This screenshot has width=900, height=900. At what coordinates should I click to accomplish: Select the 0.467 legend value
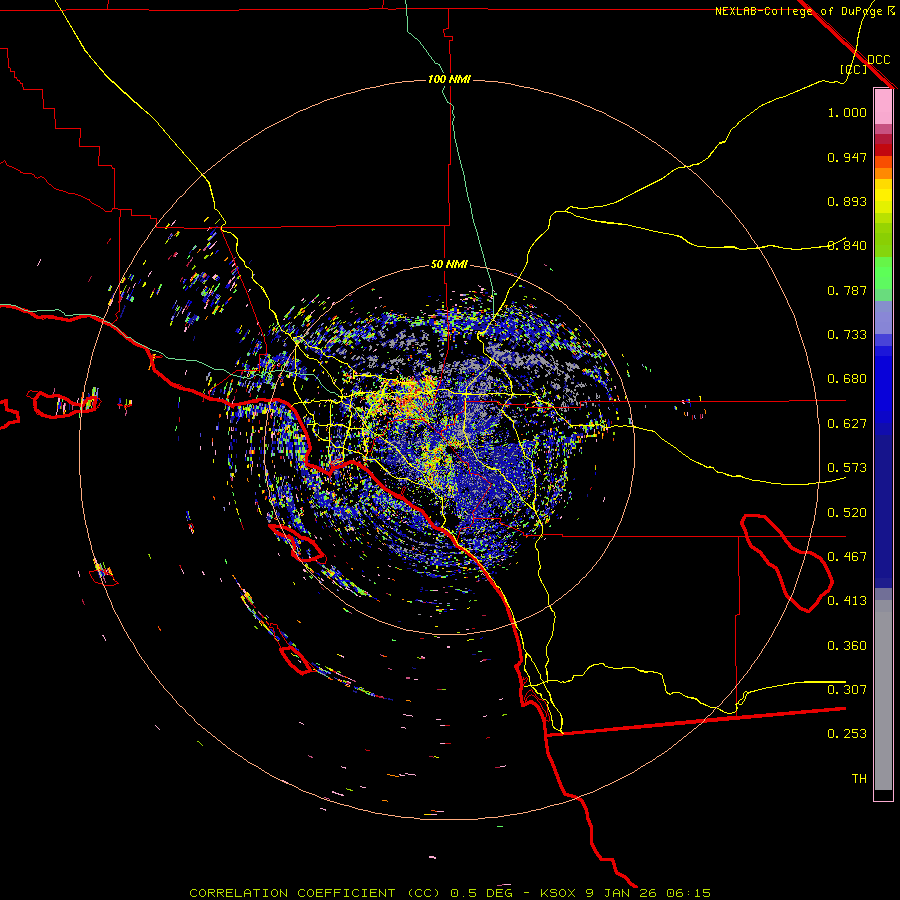pos(847,557)
